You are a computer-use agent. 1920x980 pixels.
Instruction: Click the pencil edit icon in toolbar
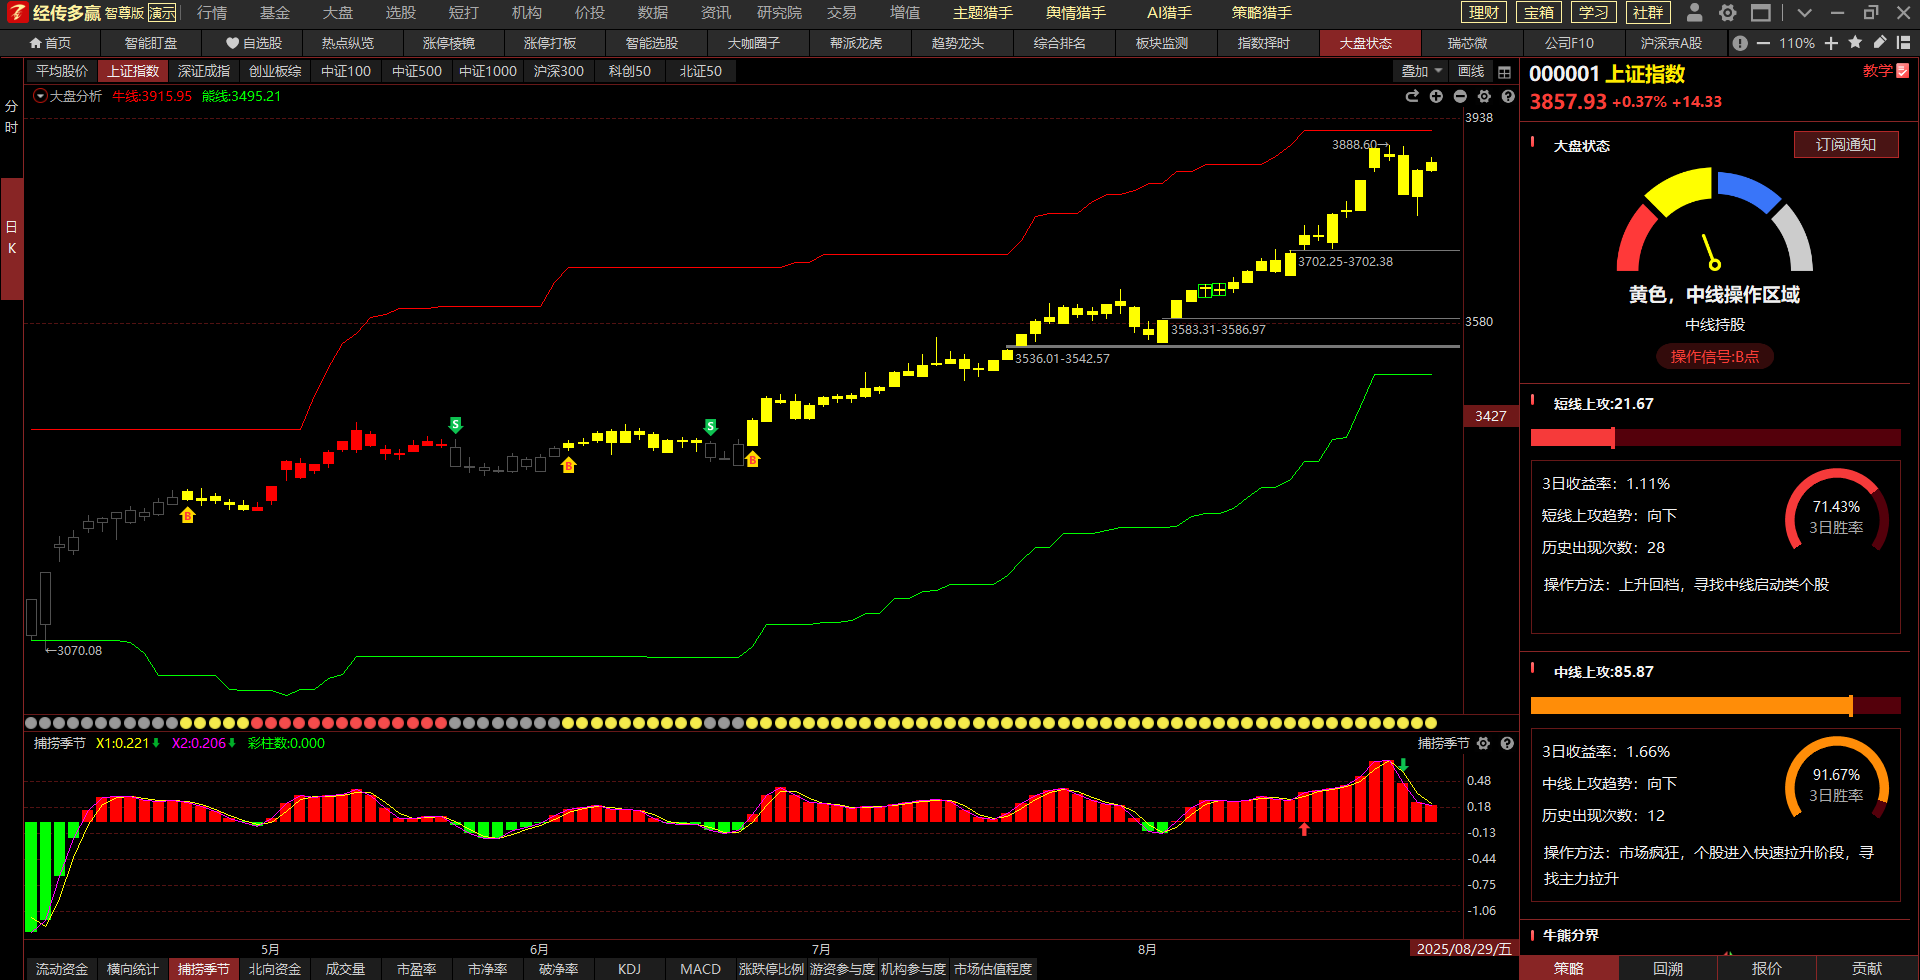[x=1880, y=42]
